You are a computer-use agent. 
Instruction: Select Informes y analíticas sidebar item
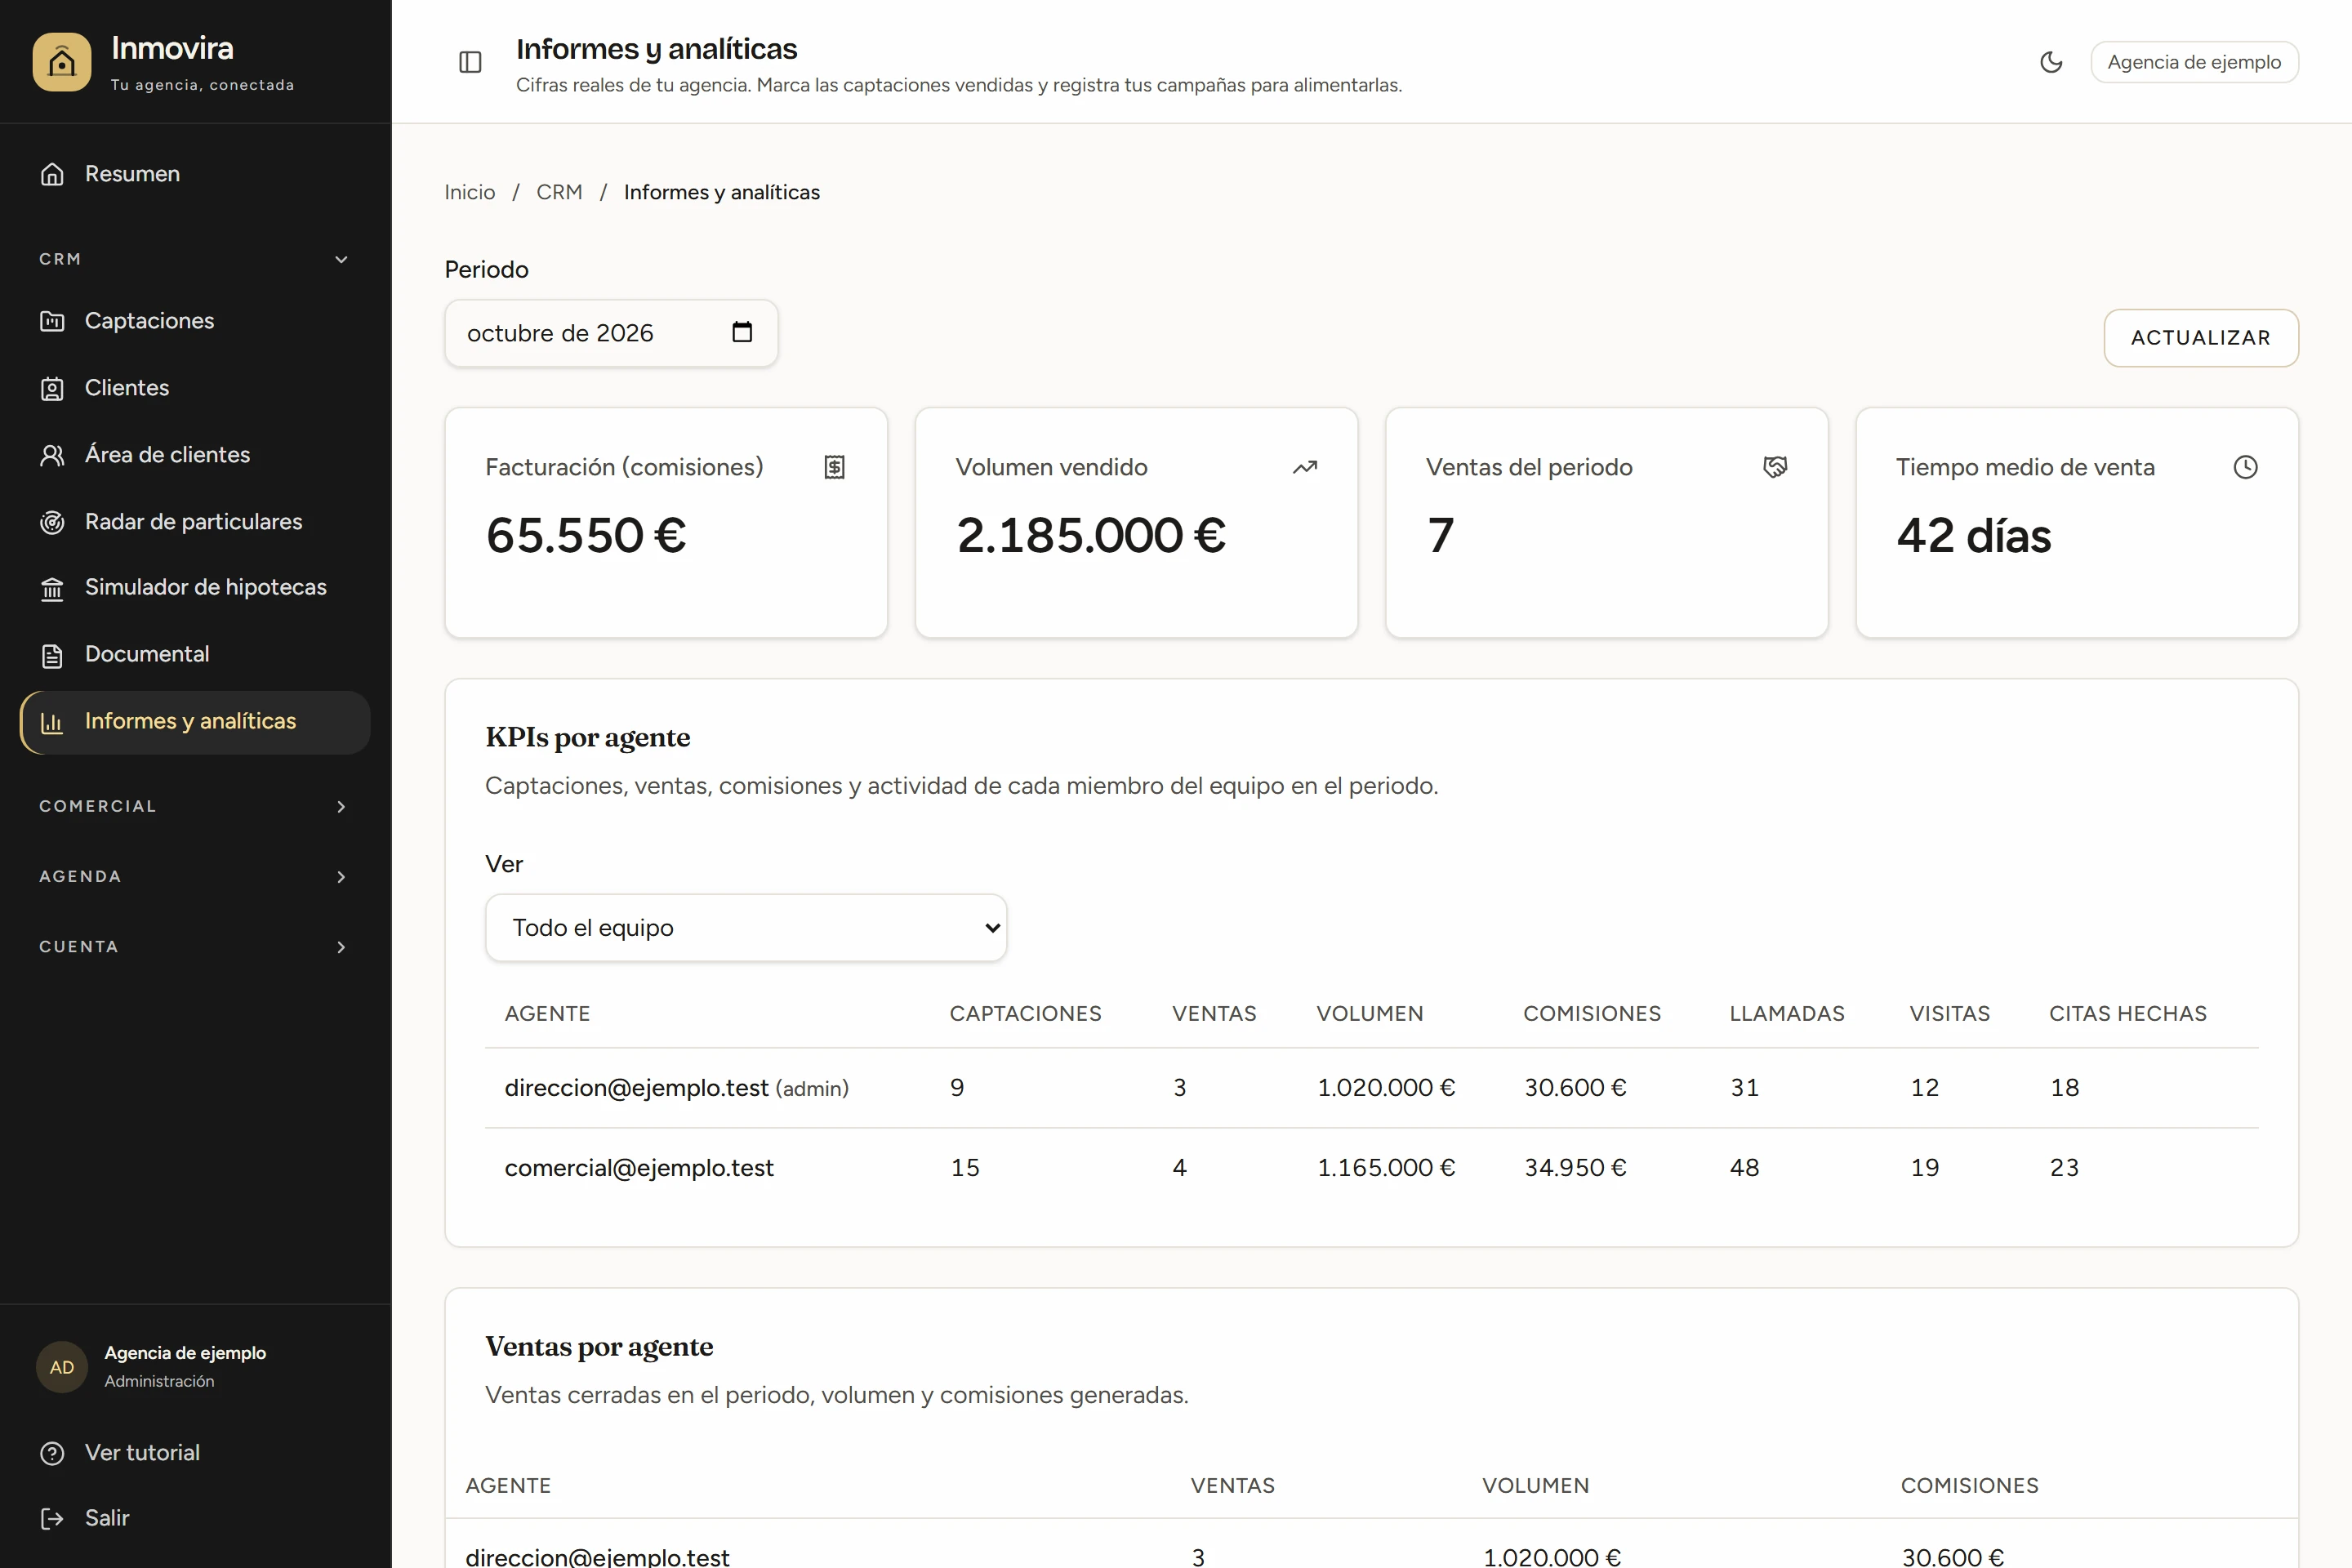pos(195,722)
